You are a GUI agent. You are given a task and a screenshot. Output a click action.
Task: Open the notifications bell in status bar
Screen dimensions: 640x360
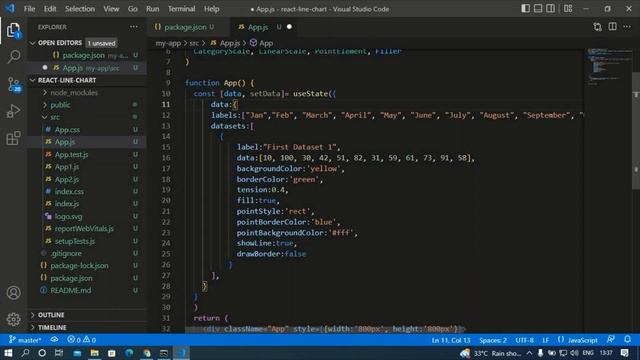coord(627,340)
